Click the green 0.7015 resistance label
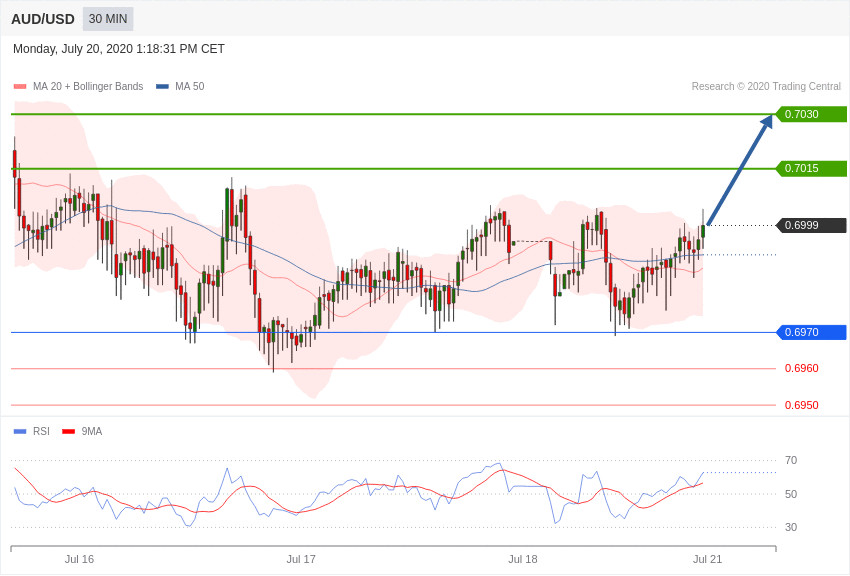The width and height of the screenshot is (850, 576). pyautogui.click(x=810, y=169)
